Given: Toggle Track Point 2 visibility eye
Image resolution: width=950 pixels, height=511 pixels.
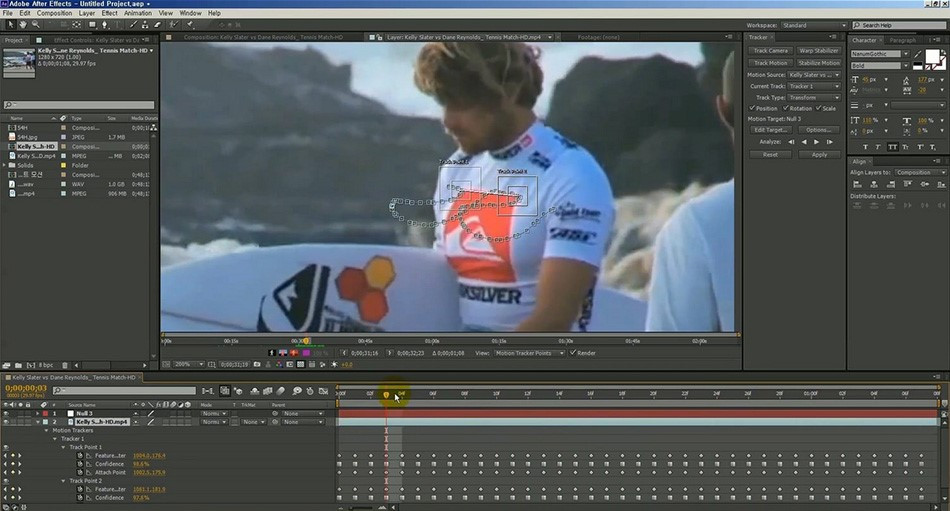Looking at the screenshot, I should pos(6,481).
